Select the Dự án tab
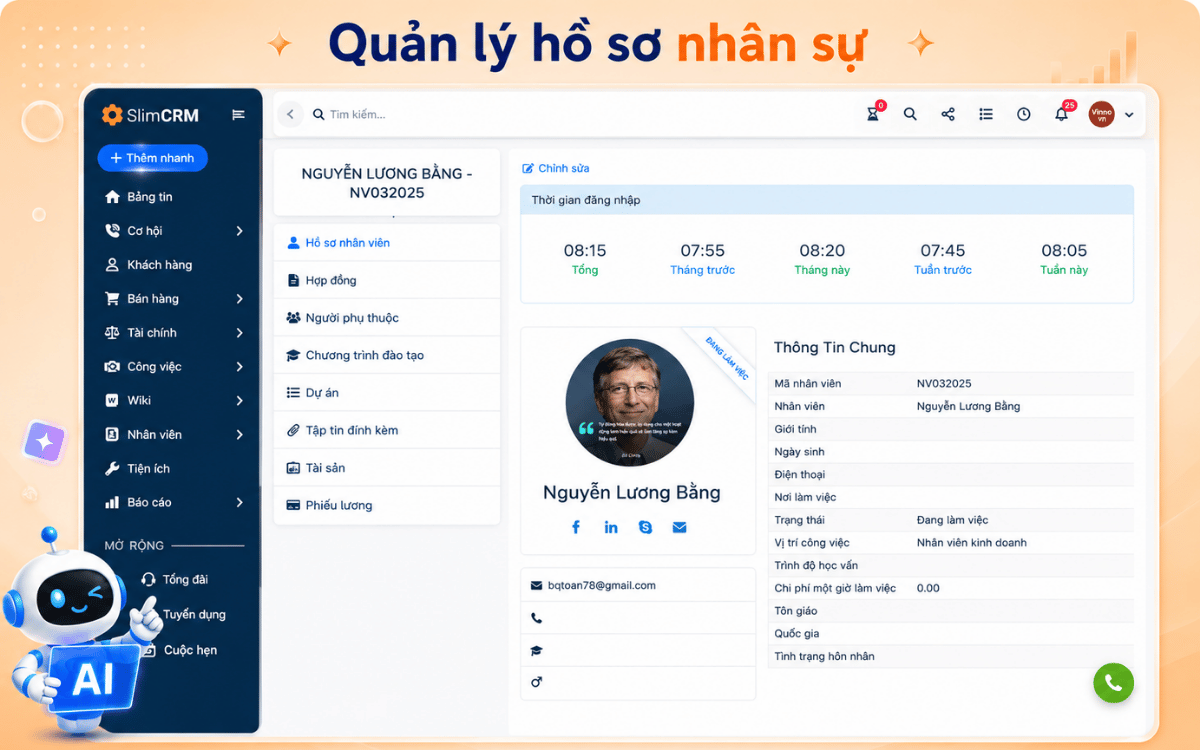Image resolution: width=1200 pixels, height=750 pixels. [387, 393]
